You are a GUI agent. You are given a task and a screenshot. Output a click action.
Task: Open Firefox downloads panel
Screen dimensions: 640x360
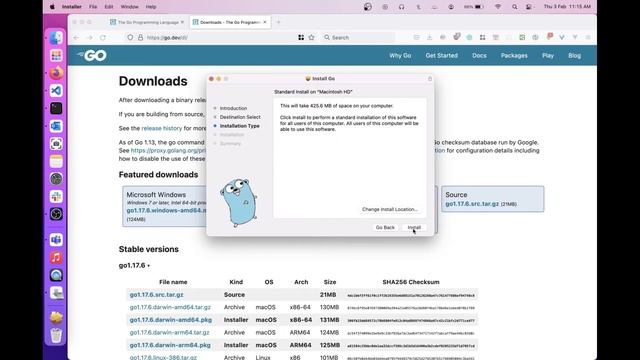(x=429, y=38)
